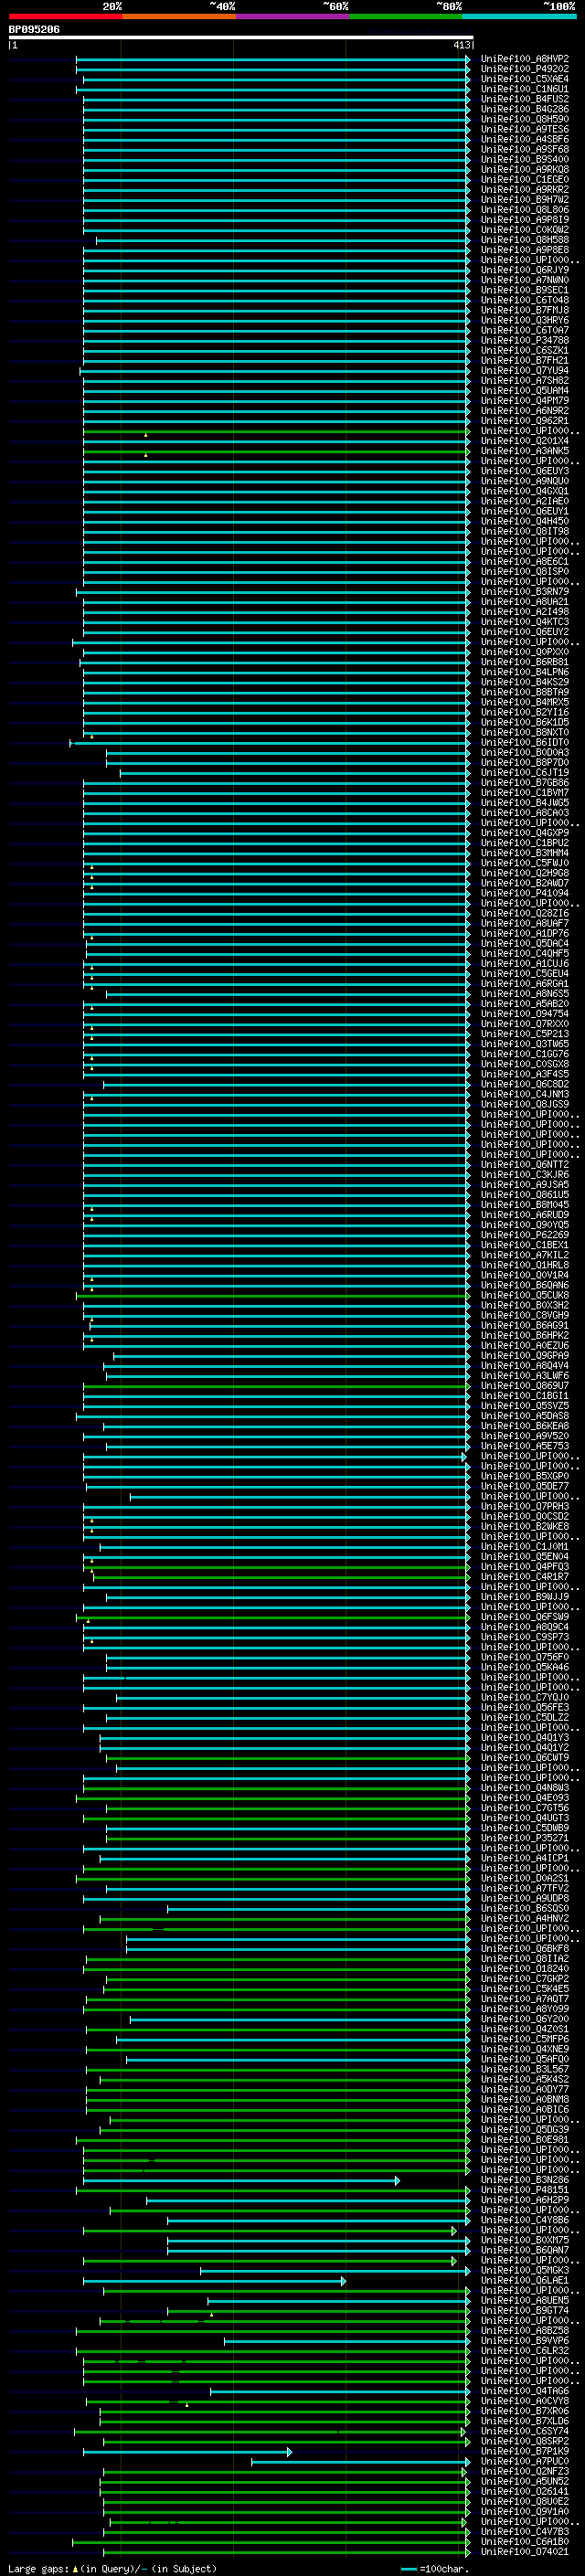This screenshot has width=585, height=2576.
Task: Select the UniRef100_A9SF68 label
Action: pos(524,149)
